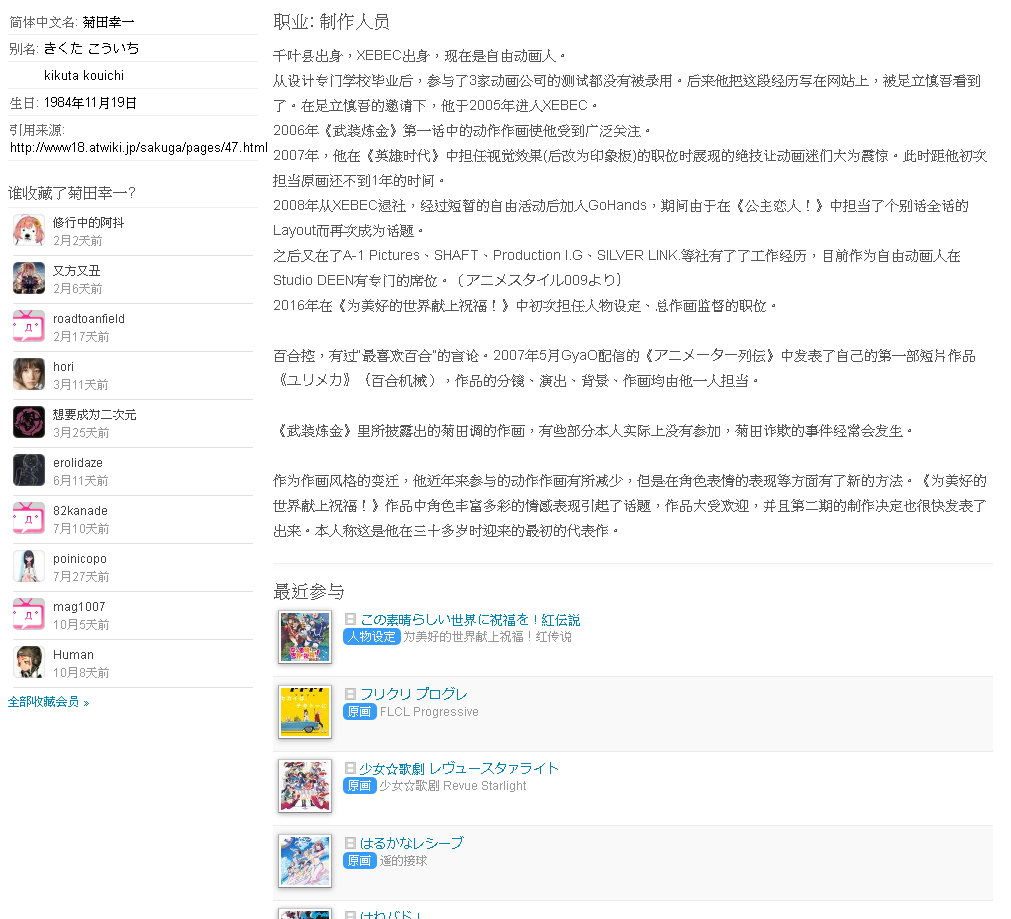Open Revue Starlight cover thumbnail
The height and width of the screenshot is (919, 1011).
pos(305,786)
